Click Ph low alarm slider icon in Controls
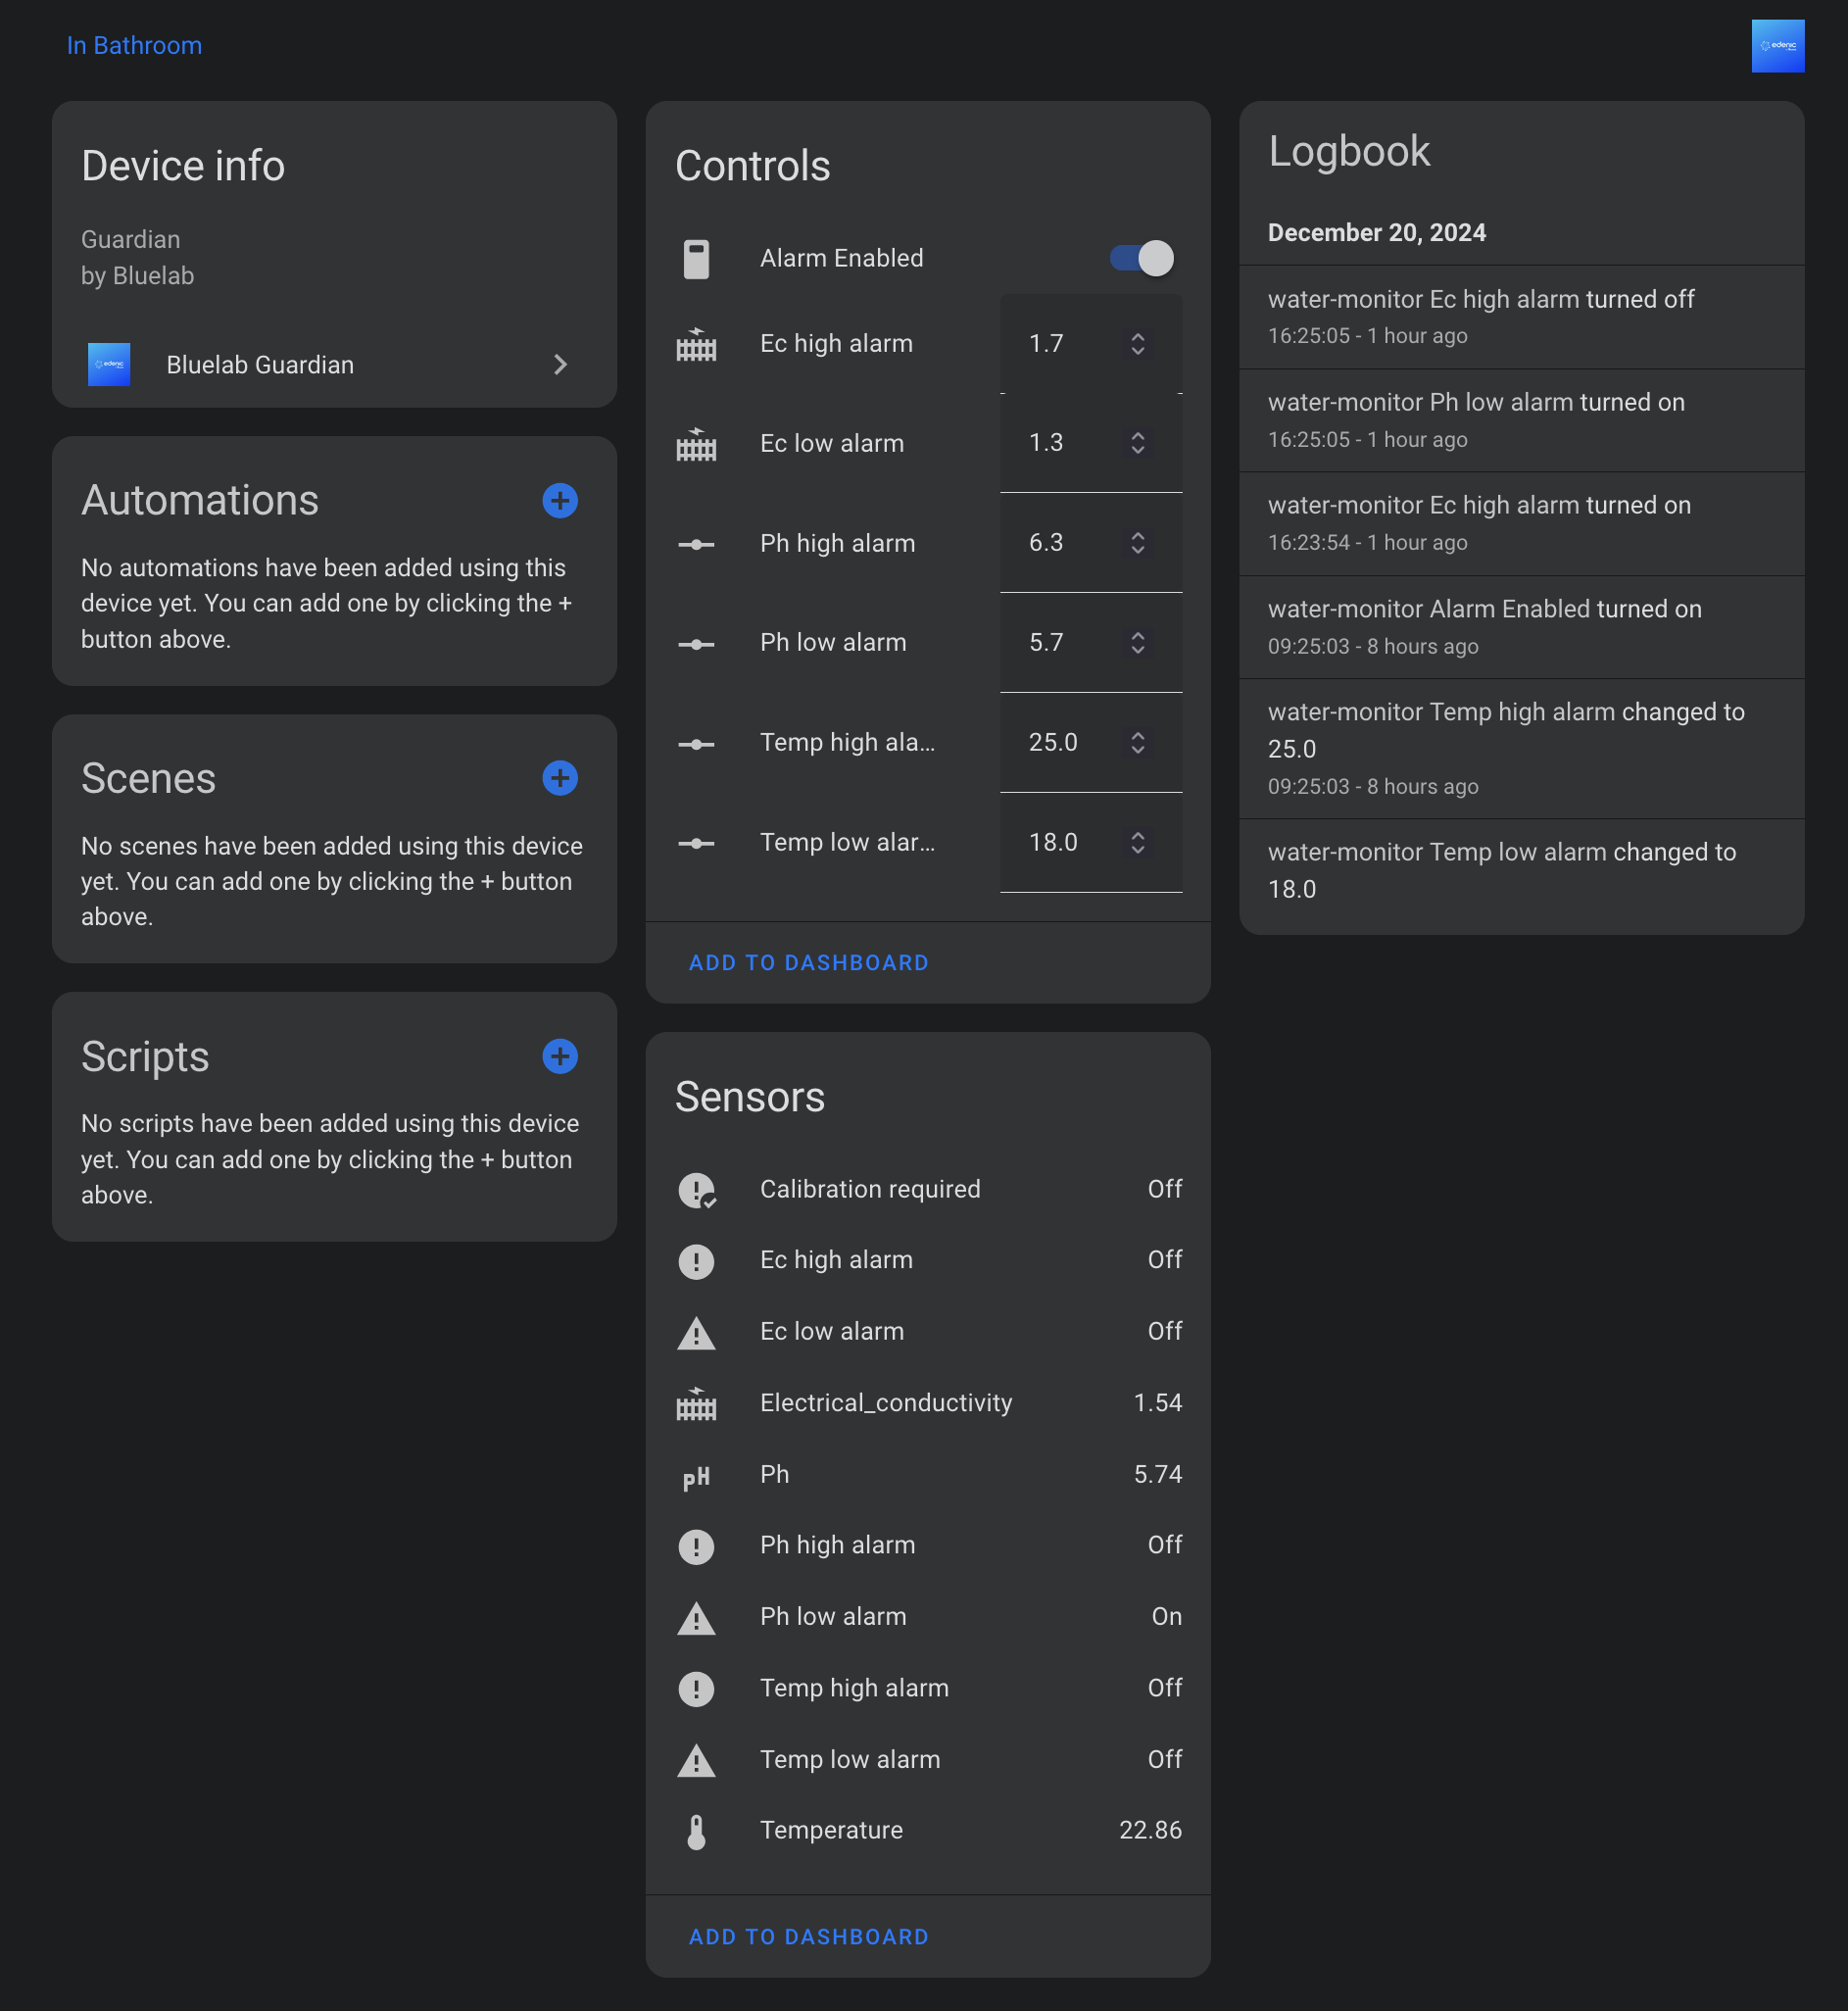Viewport: 1848px width, 2011px height. [x=696, y=643]
